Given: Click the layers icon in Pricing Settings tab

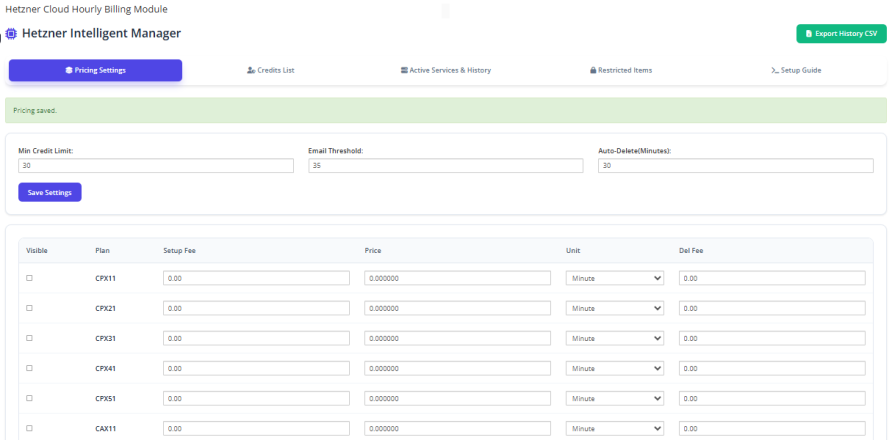Looking at the screenshot, I should [x=69, y=71].
